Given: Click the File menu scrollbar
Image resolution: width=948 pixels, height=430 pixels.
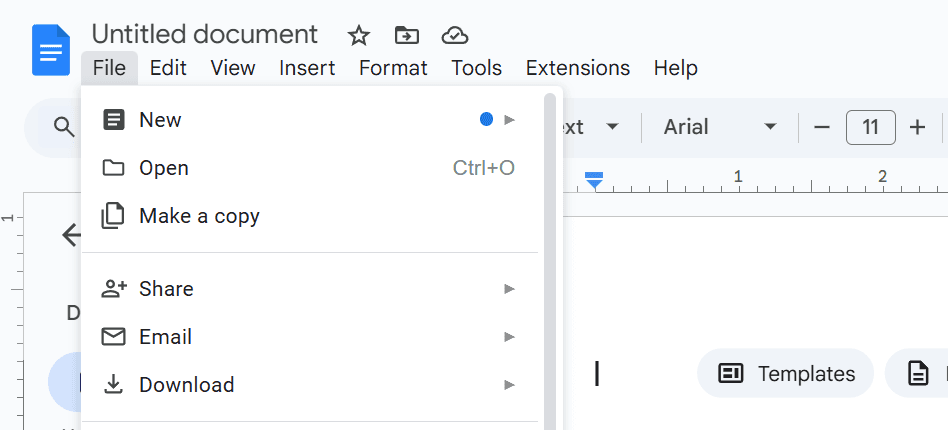Looking at the screenshot, I should tap(550, 261).
